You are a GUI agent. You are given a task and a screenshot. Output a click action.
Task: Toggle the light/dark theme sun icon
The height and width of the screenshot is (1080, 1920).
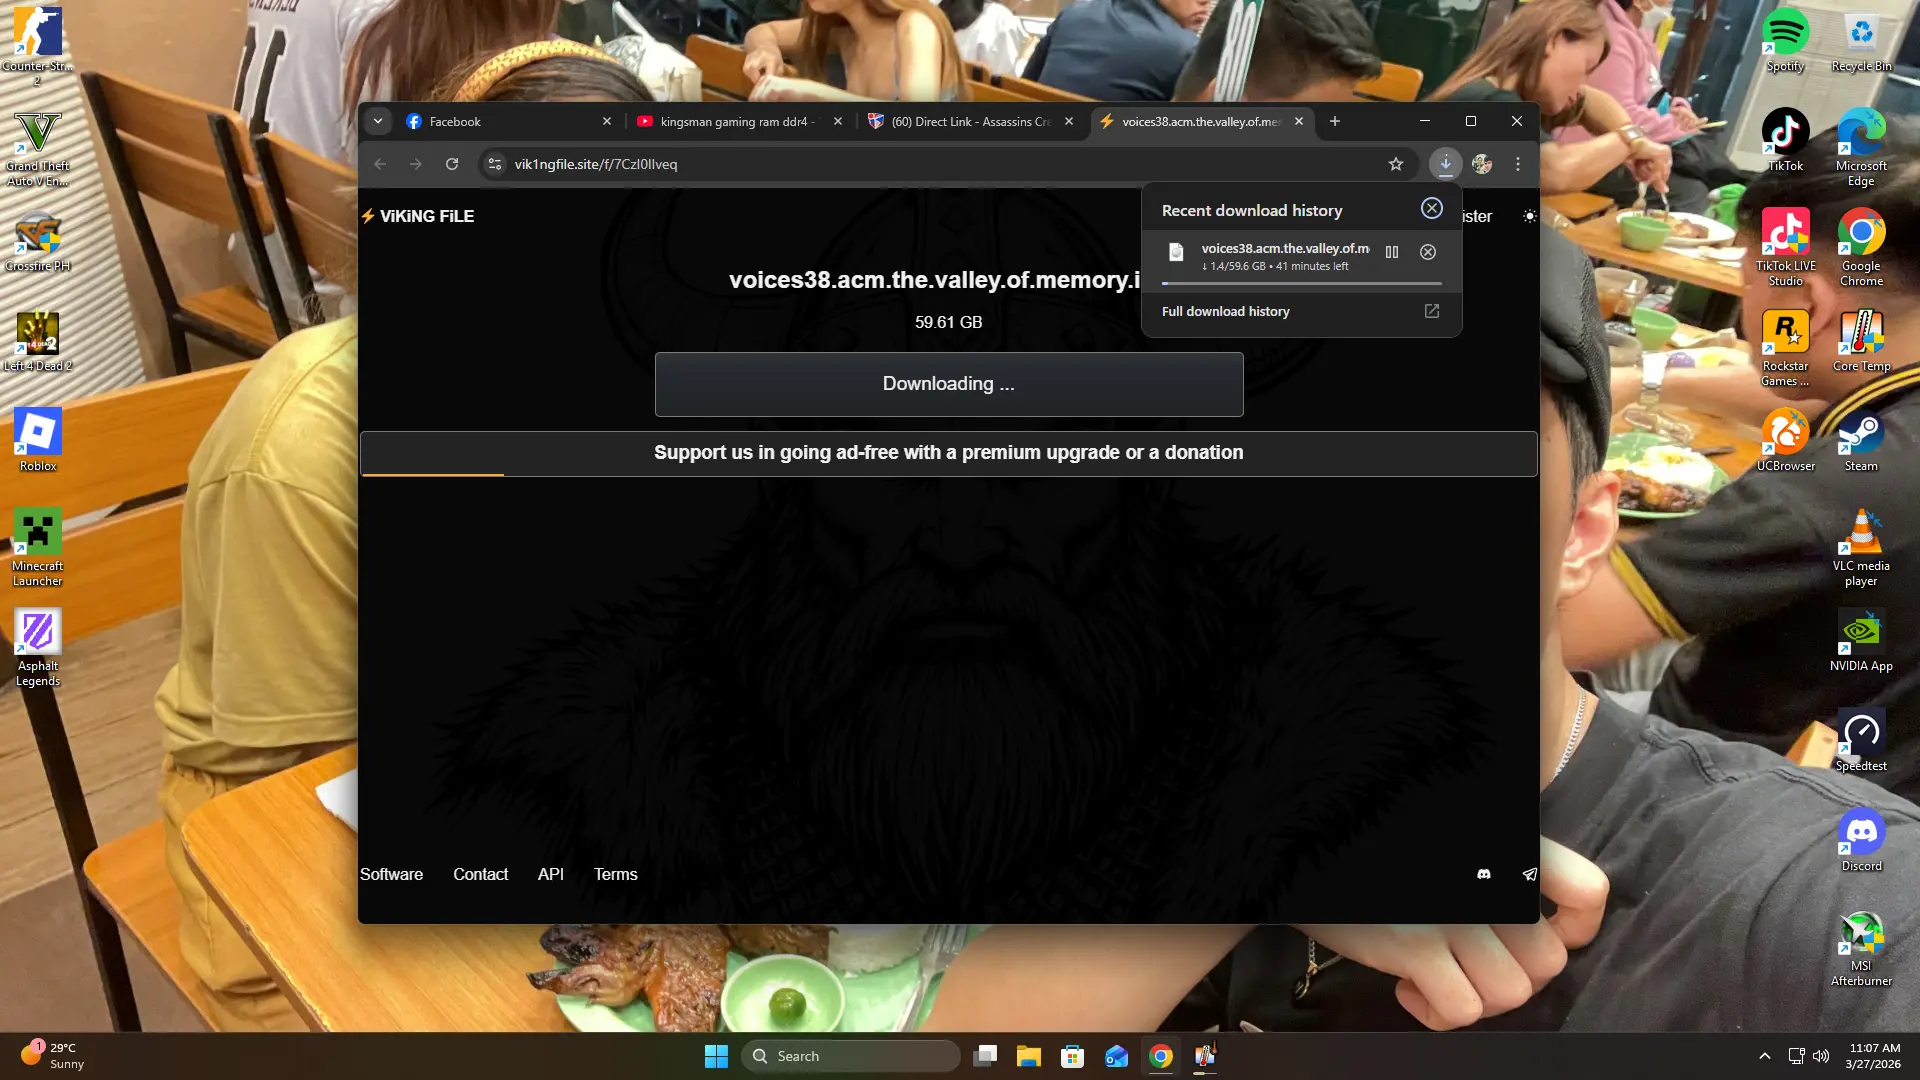click(1529, 216)
